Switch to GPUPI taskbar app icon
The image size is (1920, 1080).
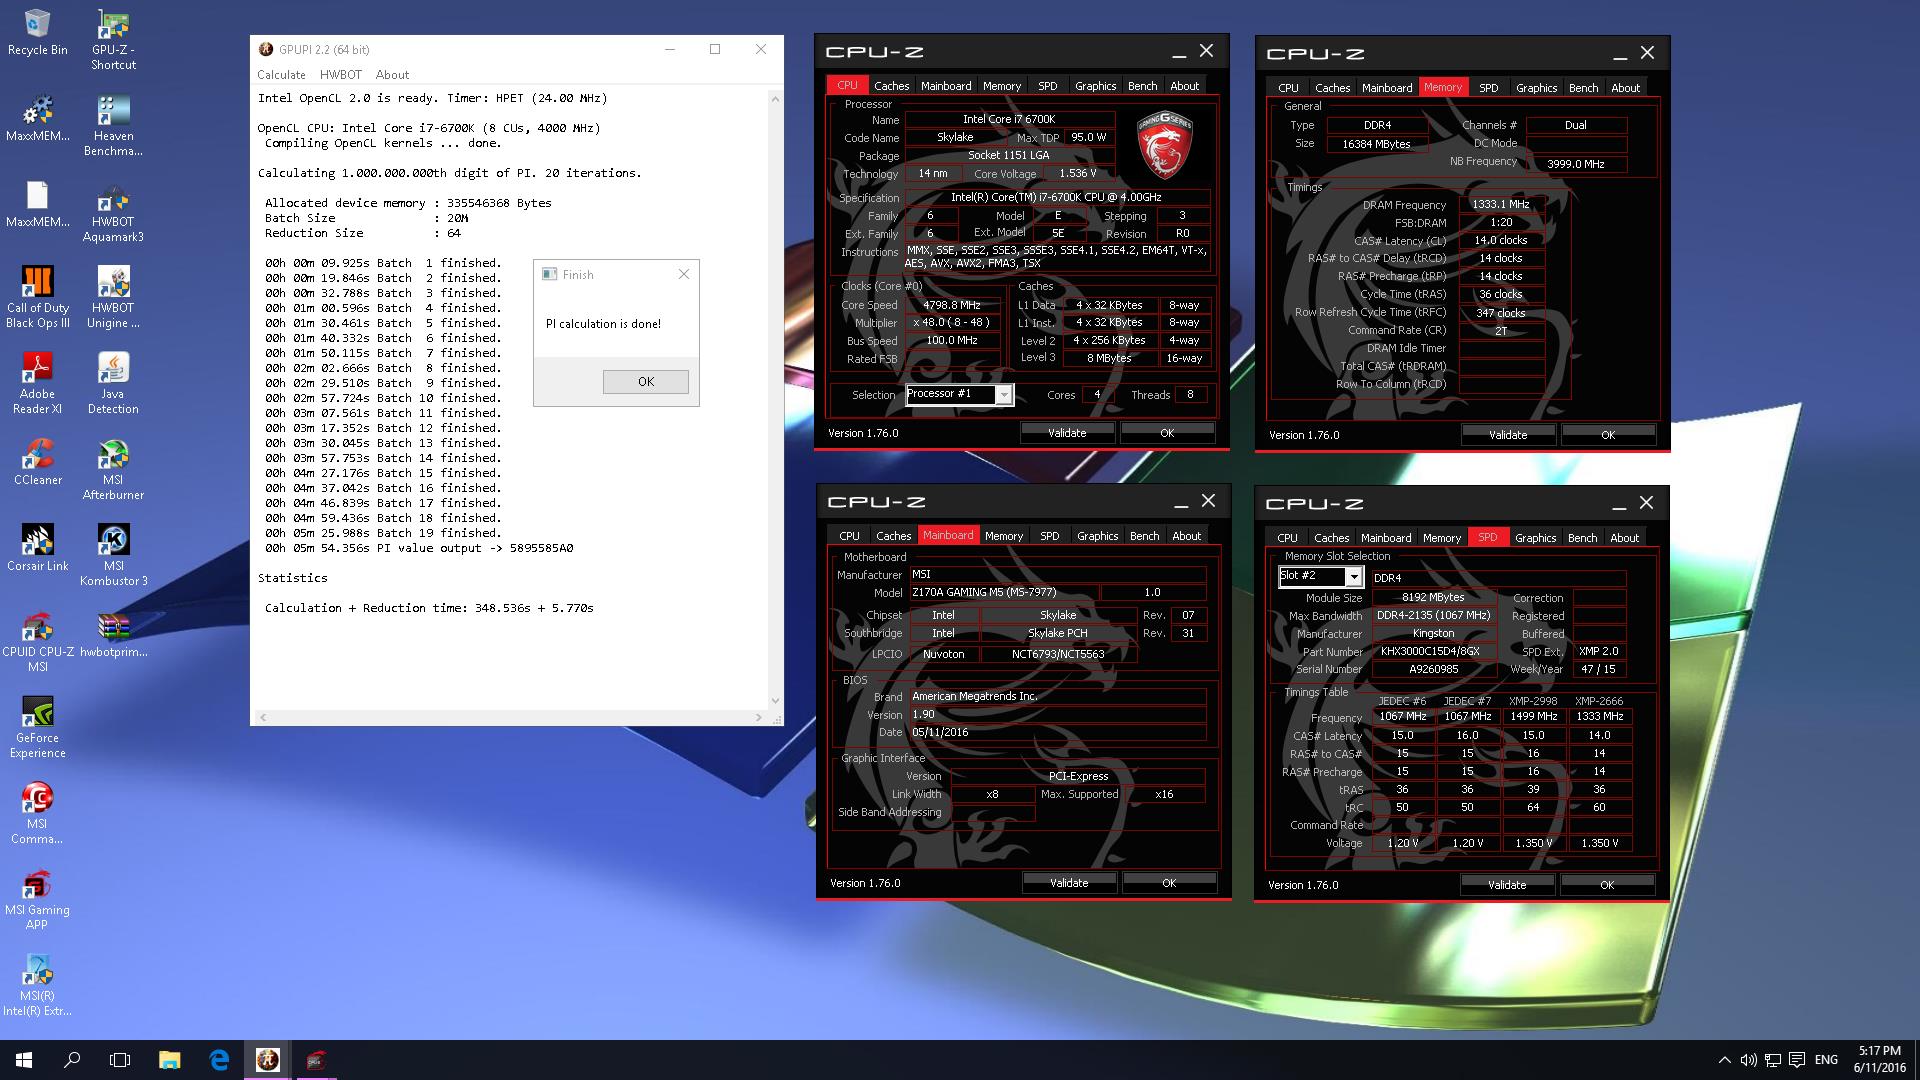click(x=267, y=1060)
